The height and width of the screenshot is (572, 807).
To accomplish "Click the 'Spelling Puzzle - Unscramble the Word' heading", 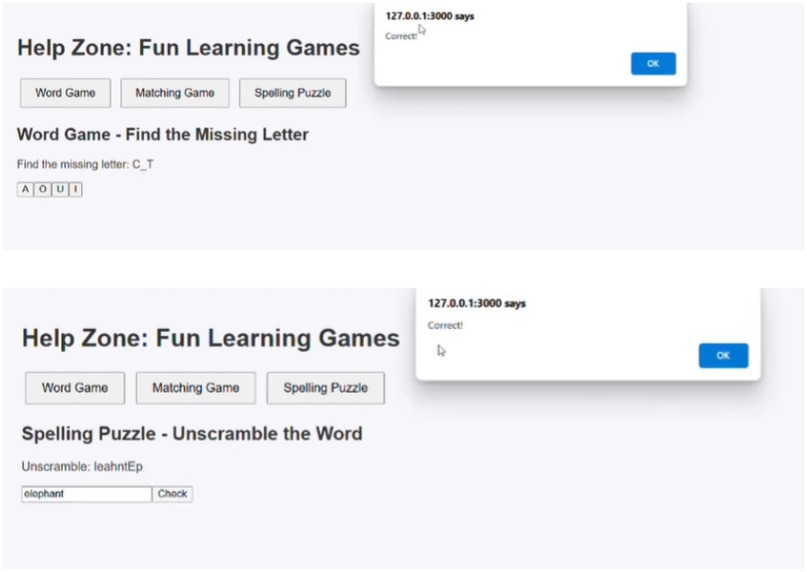I will tap(192, 434).
